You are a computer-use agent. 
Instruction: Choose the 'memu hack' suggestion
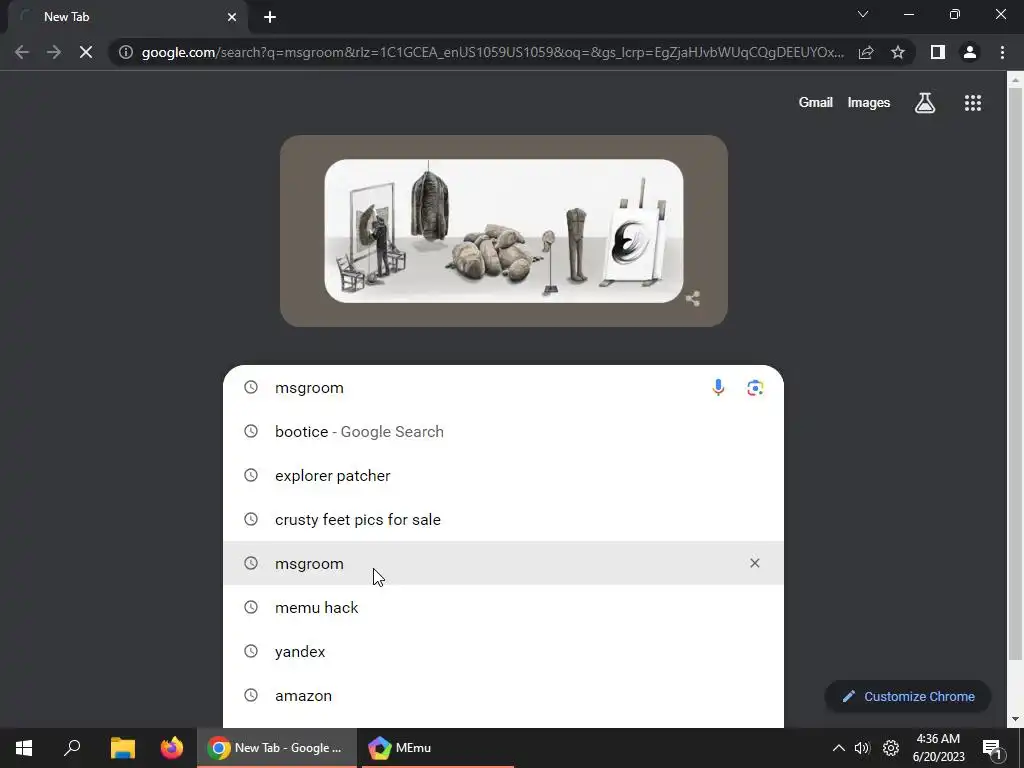coord(504,607)
